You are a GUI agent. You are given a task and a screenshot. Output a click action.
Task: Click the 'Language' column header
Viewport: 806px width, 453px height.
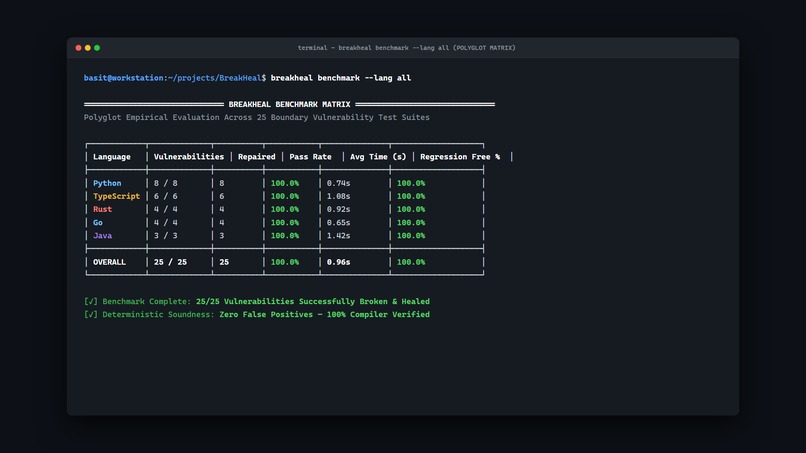[x=112, y=157]
